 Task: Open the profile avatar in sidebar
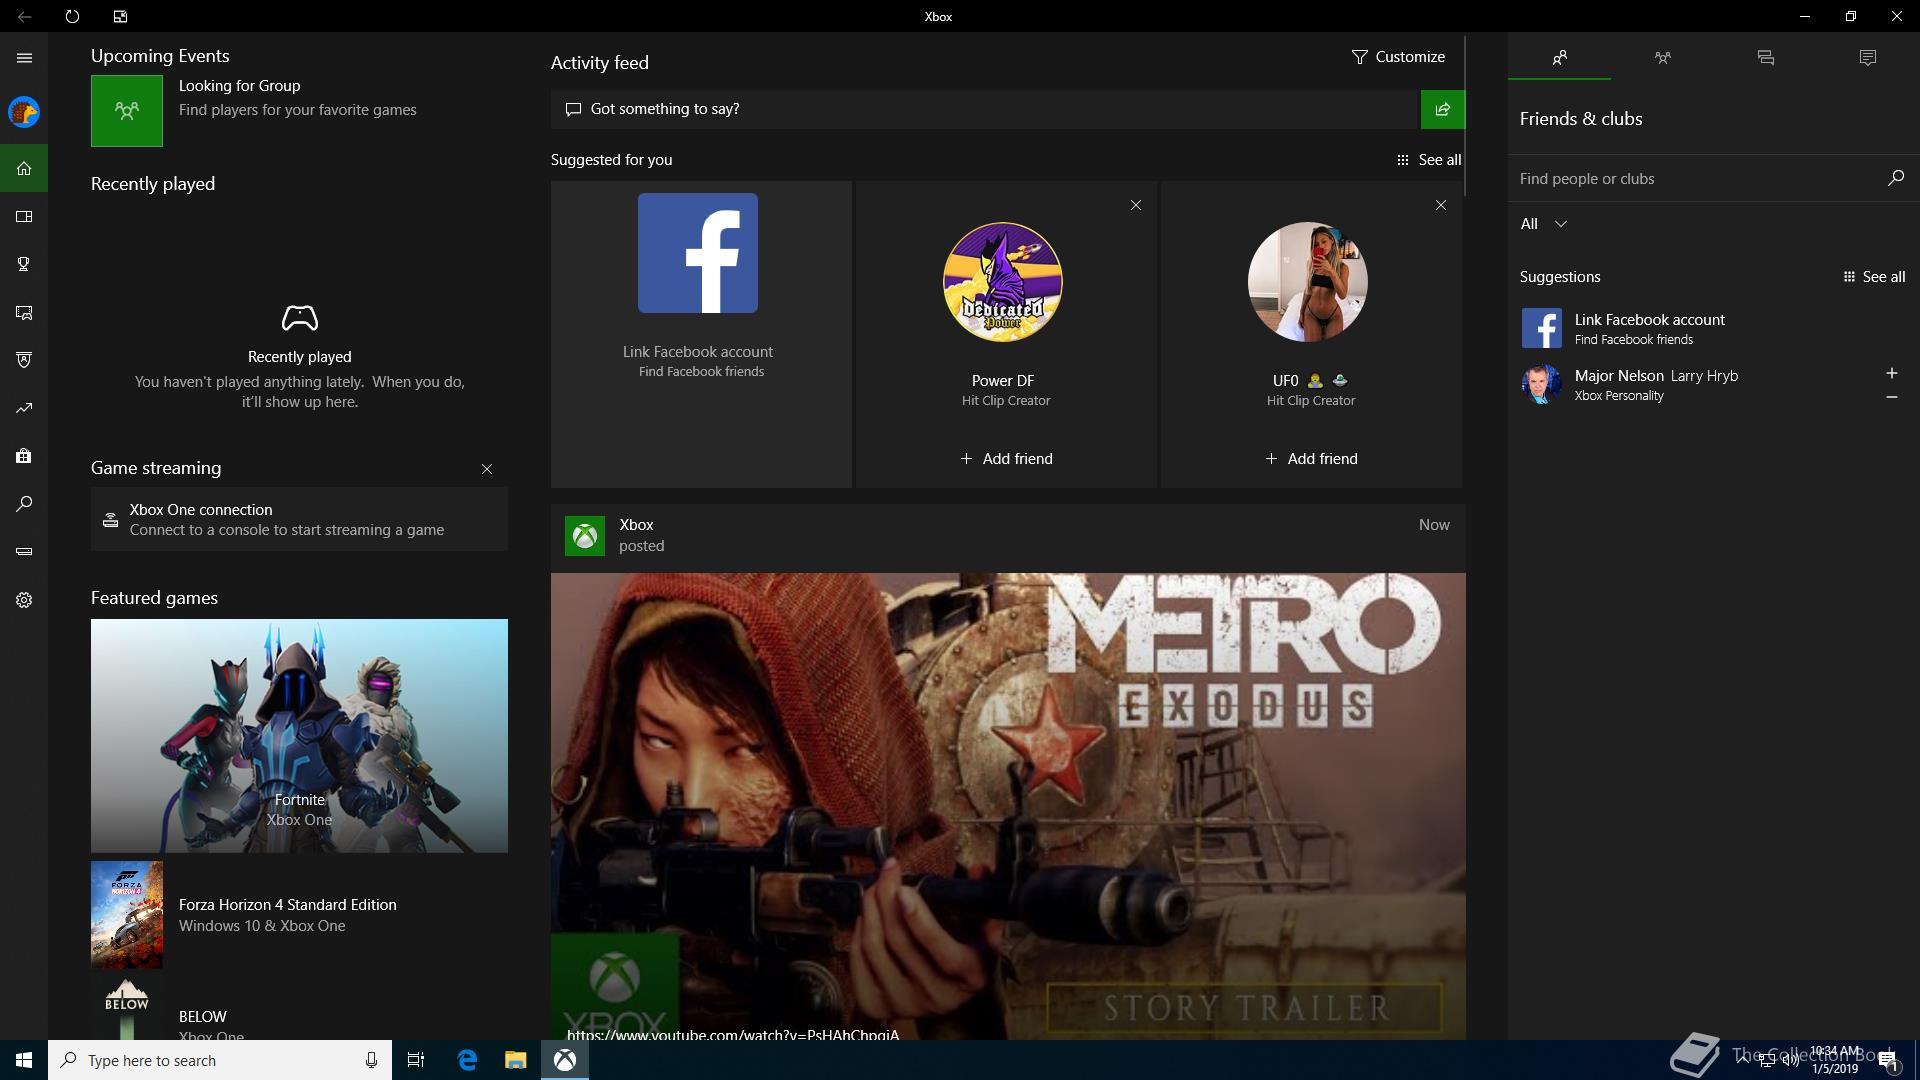coord(24,112)
